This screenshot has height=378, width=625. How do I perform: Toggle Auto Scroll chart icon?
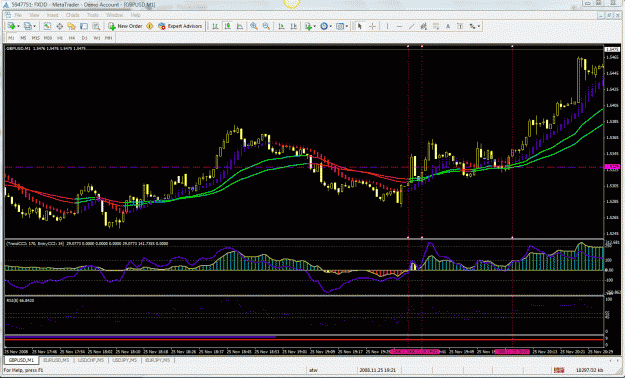click(x=281, y=26)
